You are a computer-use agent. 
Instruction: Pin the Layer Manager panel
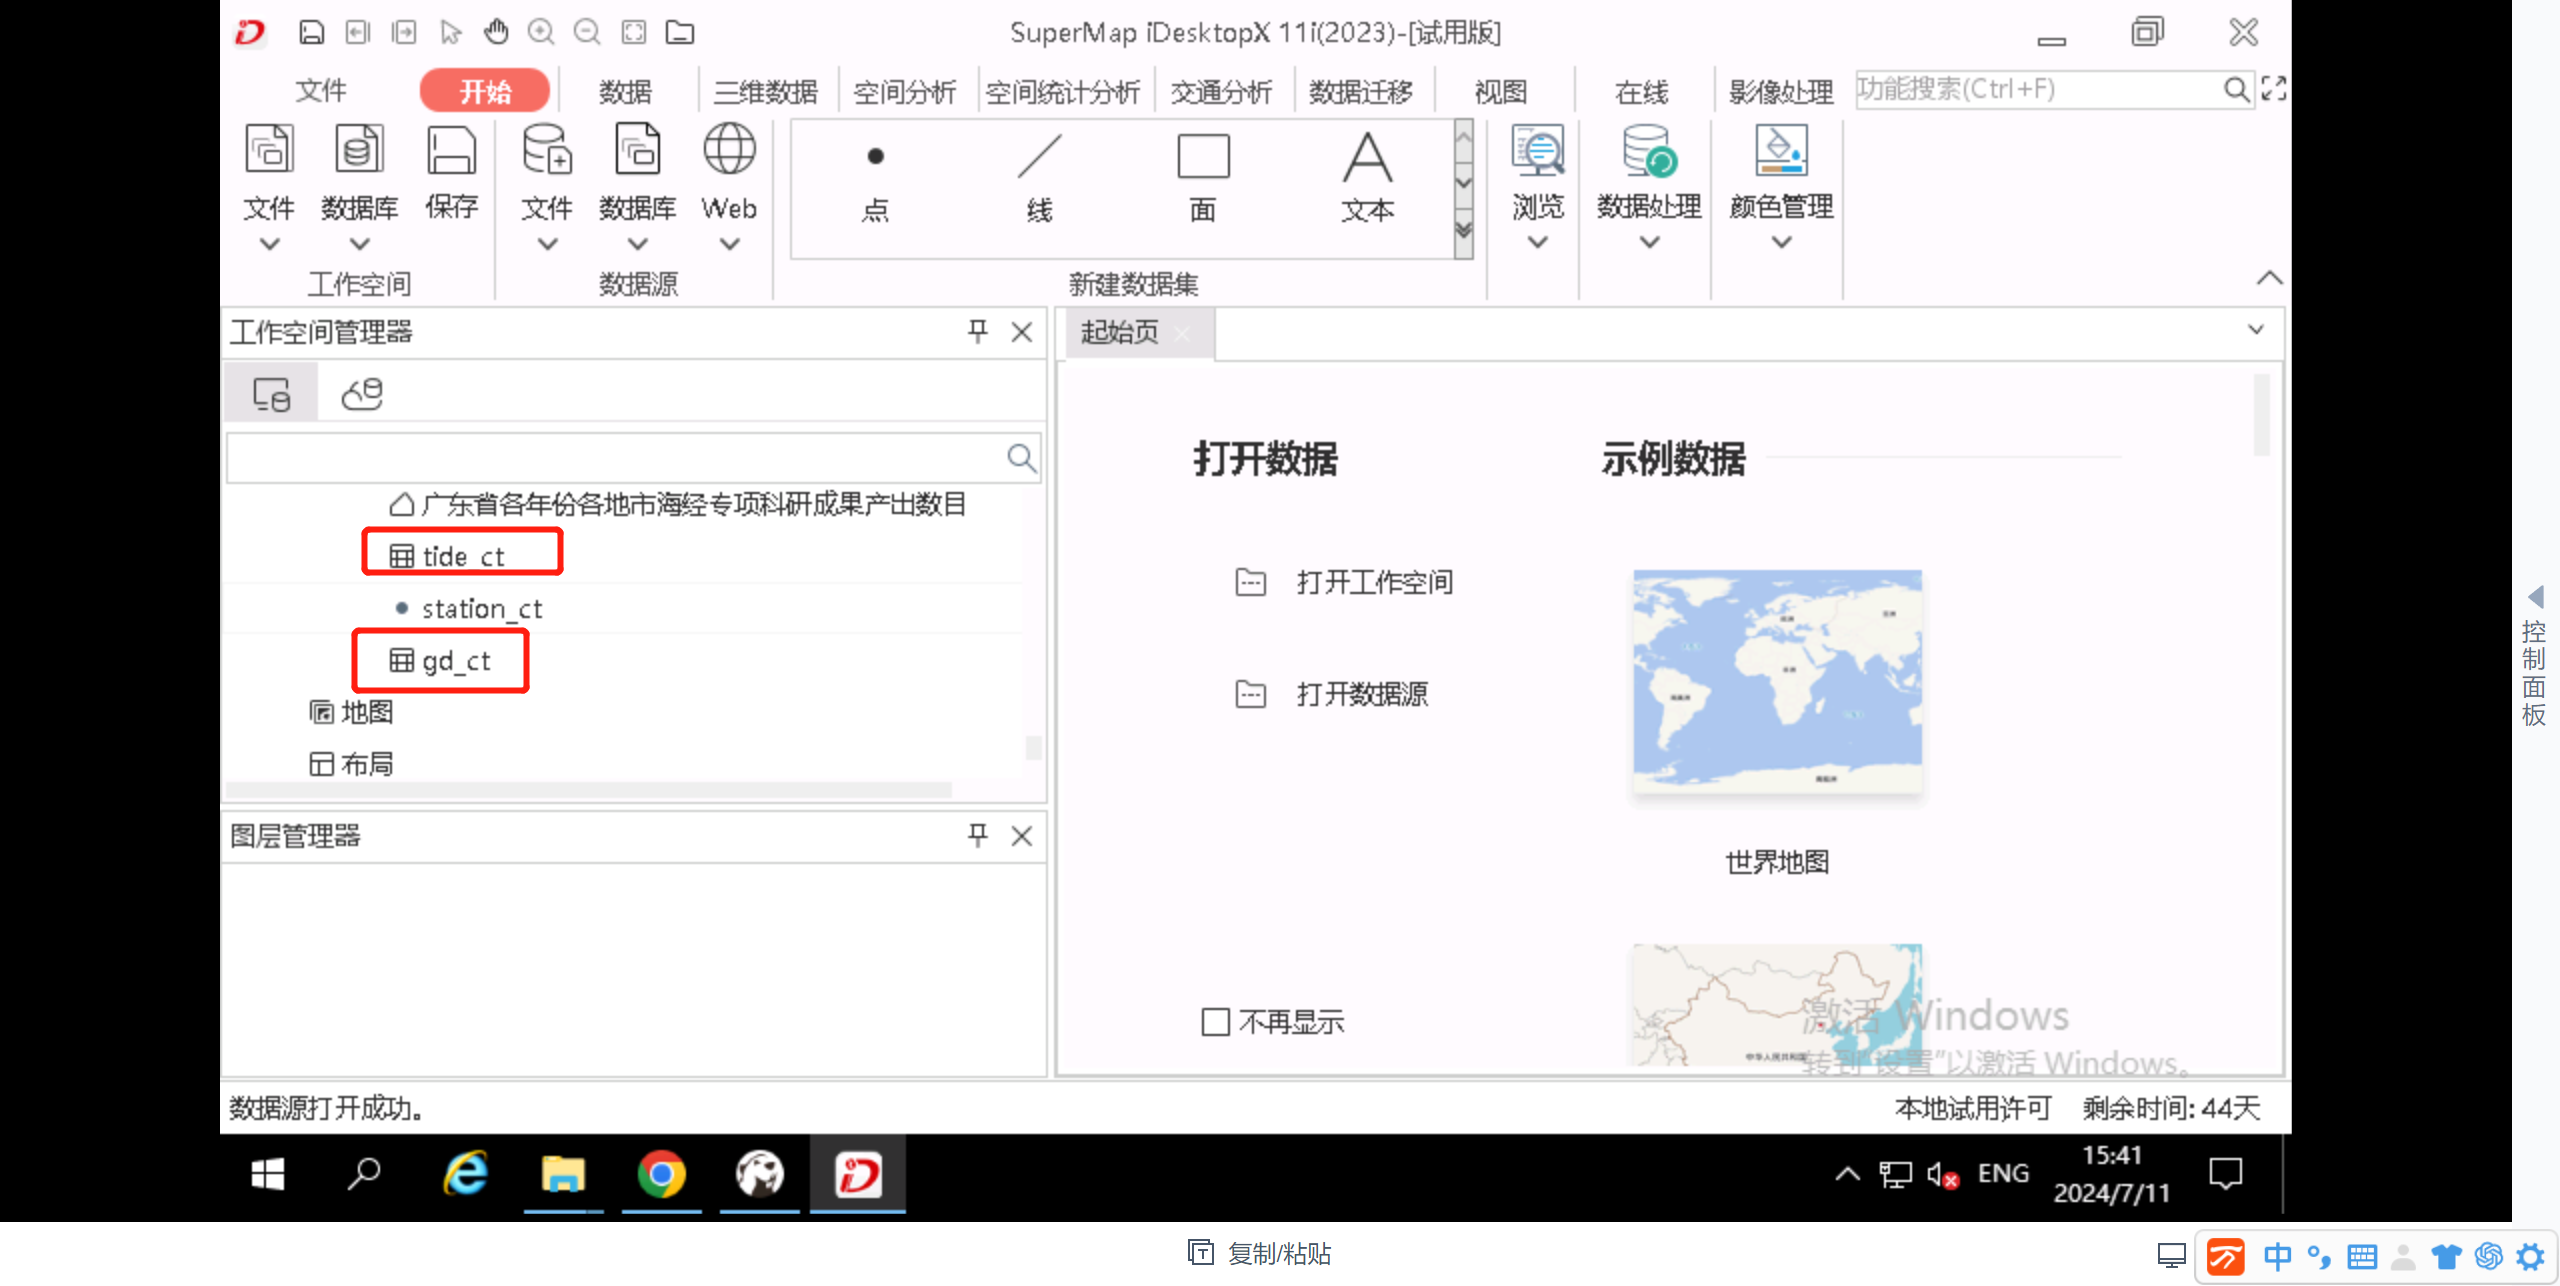click(x=977, y=835)
